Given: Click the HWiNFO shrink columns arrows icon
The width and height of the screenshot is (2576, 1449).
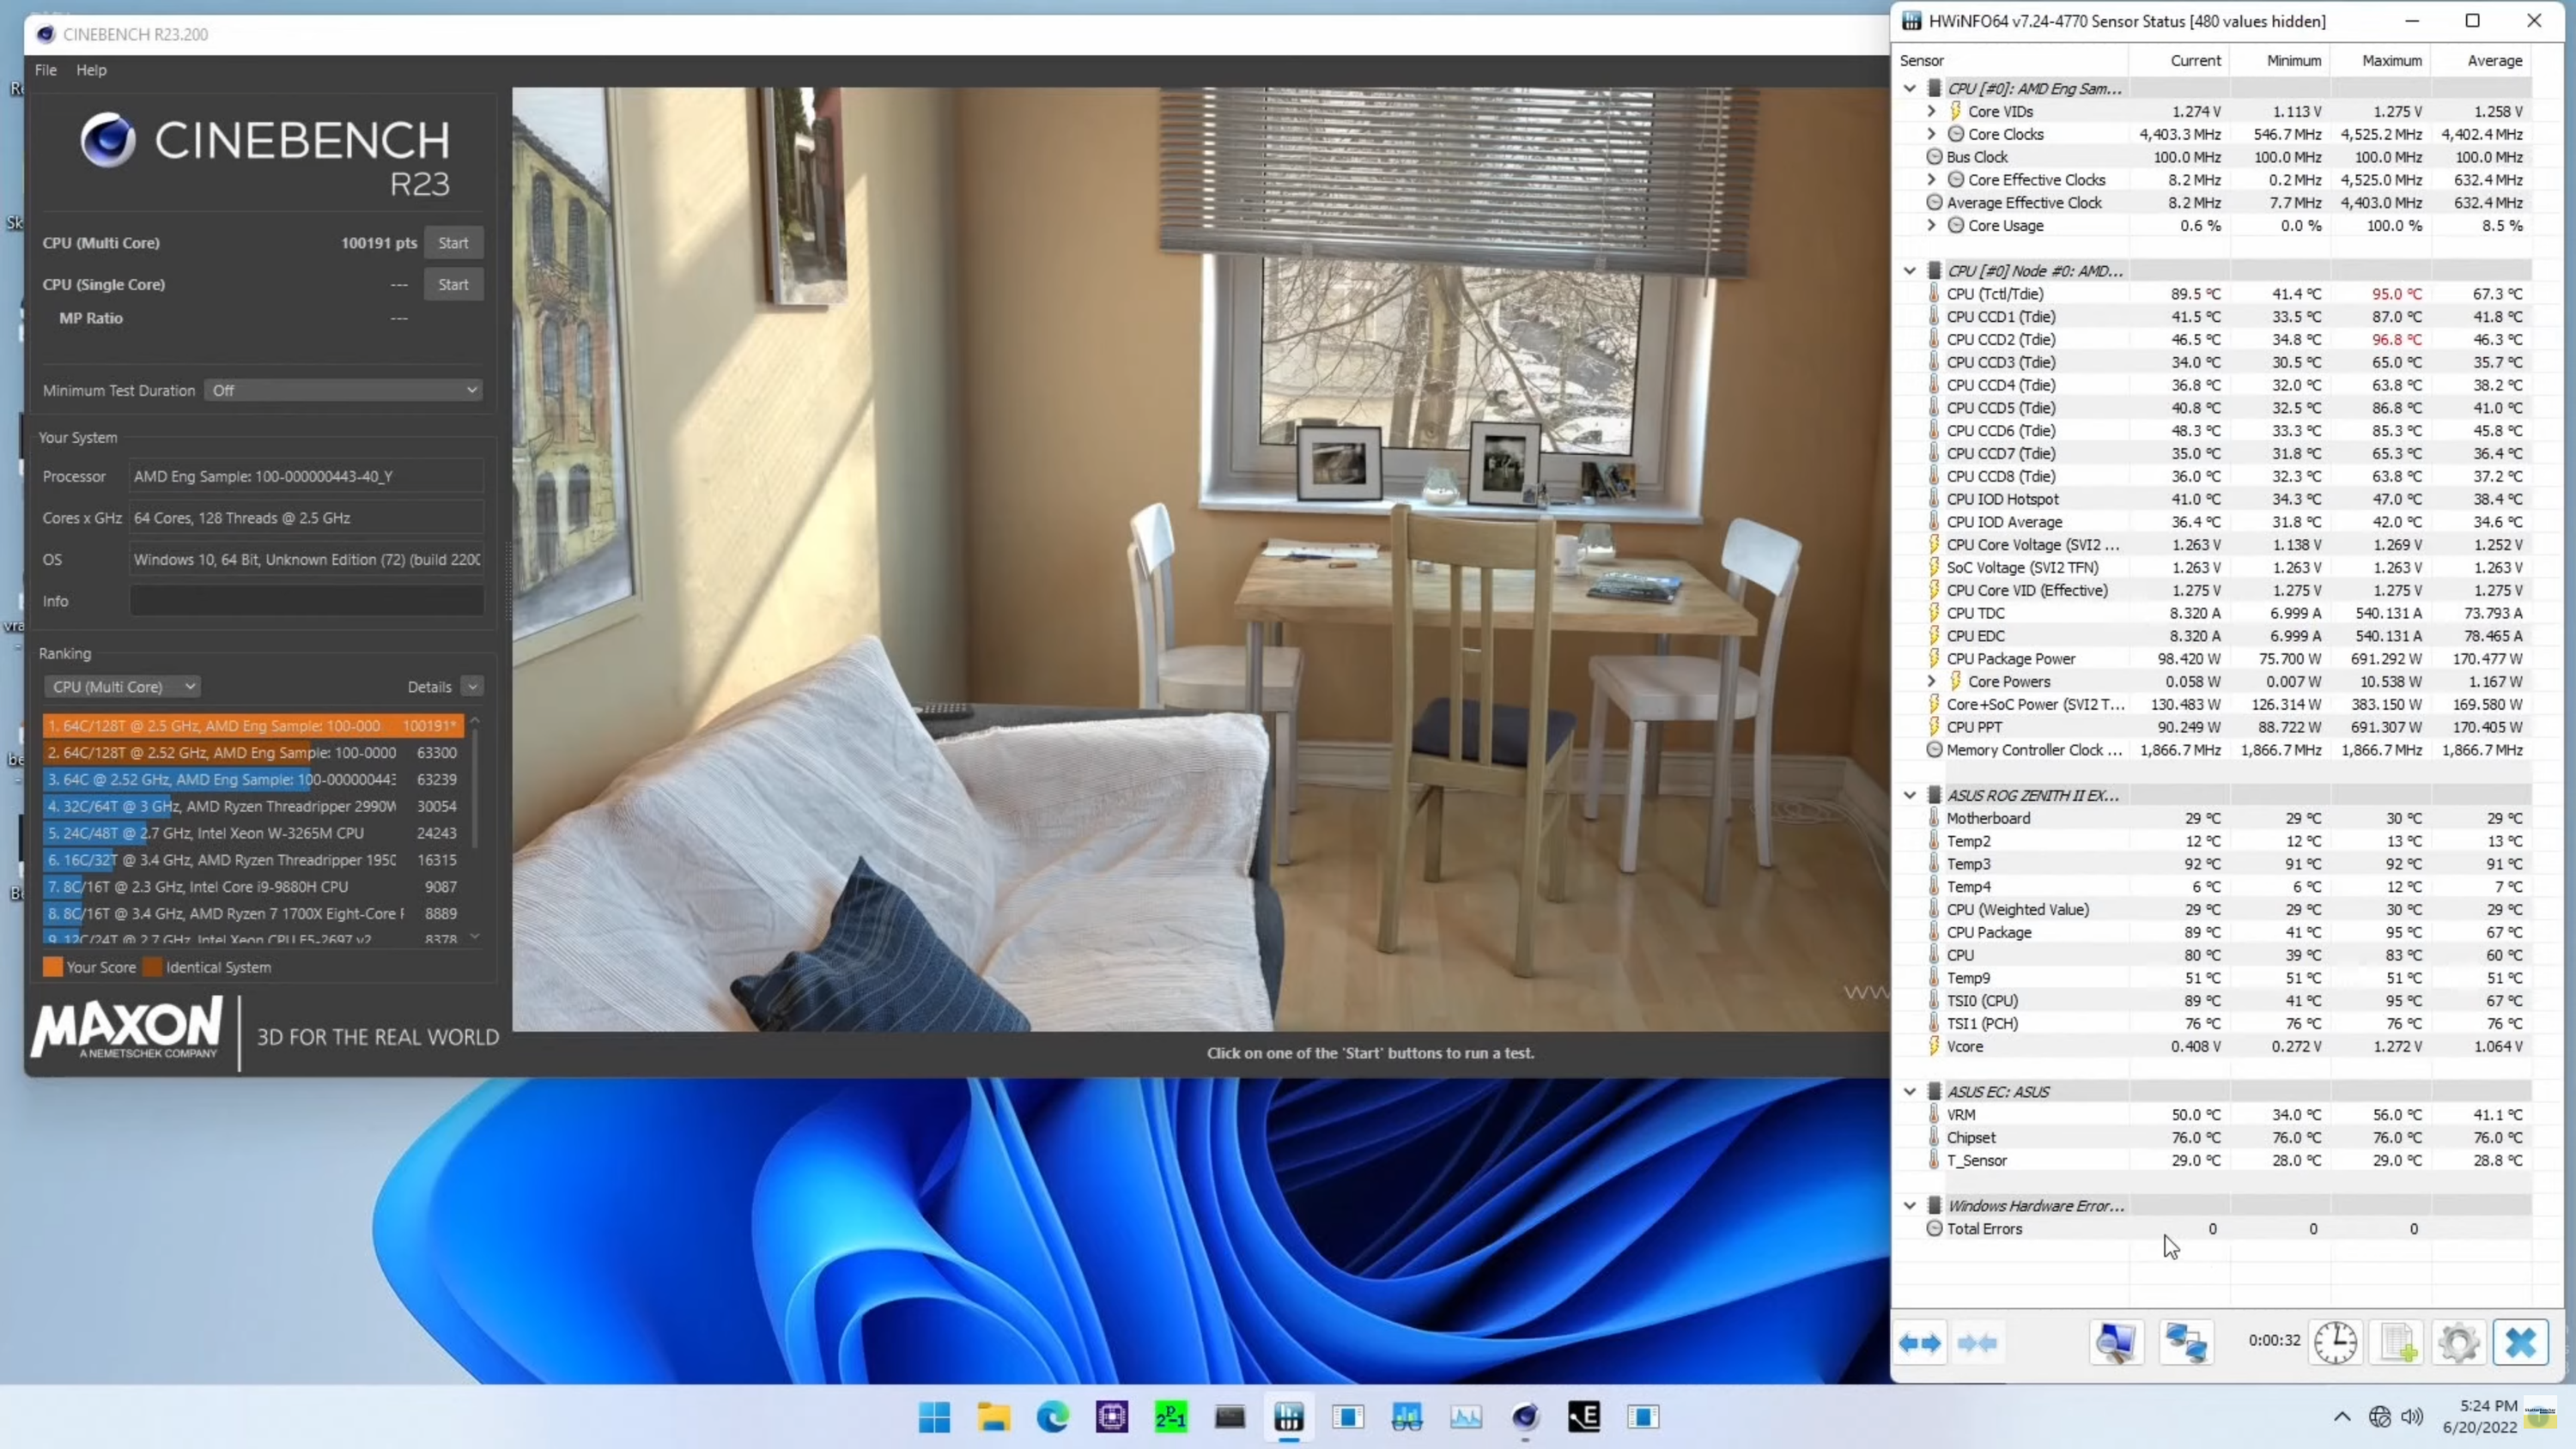Looking at the screenshot, I should (x=1977, y=1343).
